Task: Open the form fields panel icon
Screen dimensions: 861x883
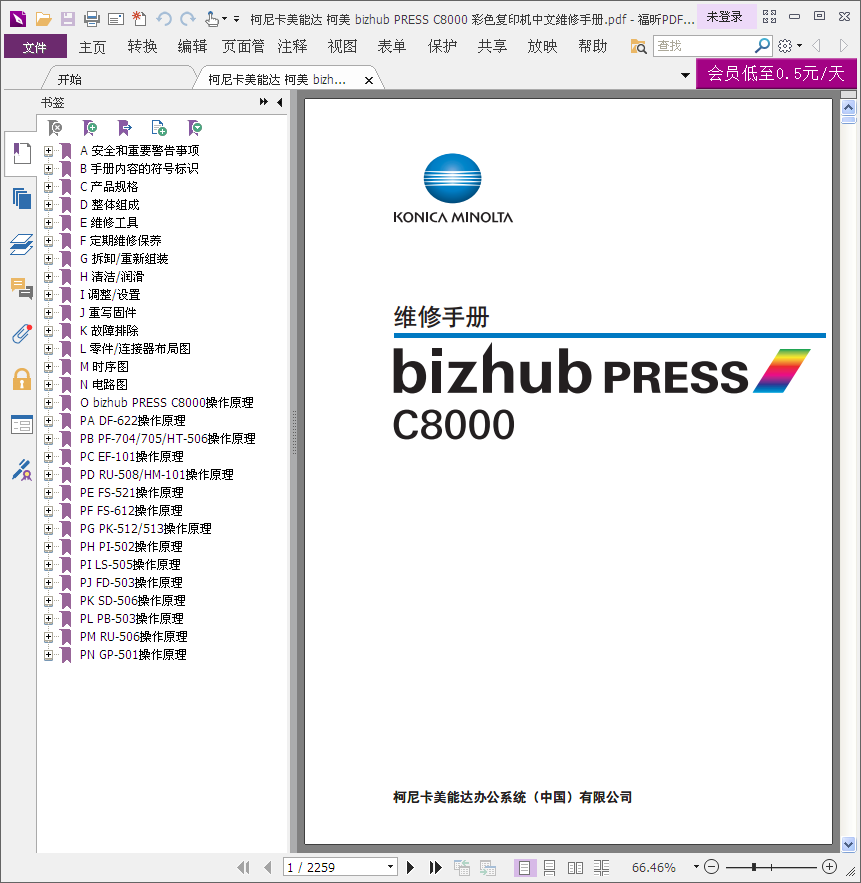Action: [21, 425]
